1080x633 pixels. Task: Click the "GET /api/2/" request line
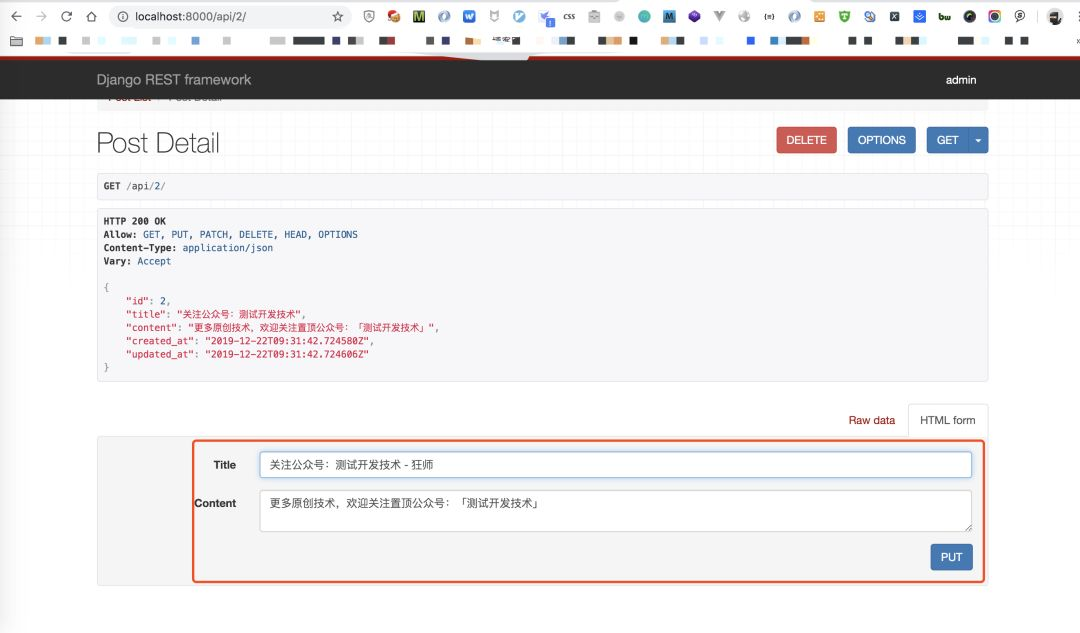click(x=134, y=186)
